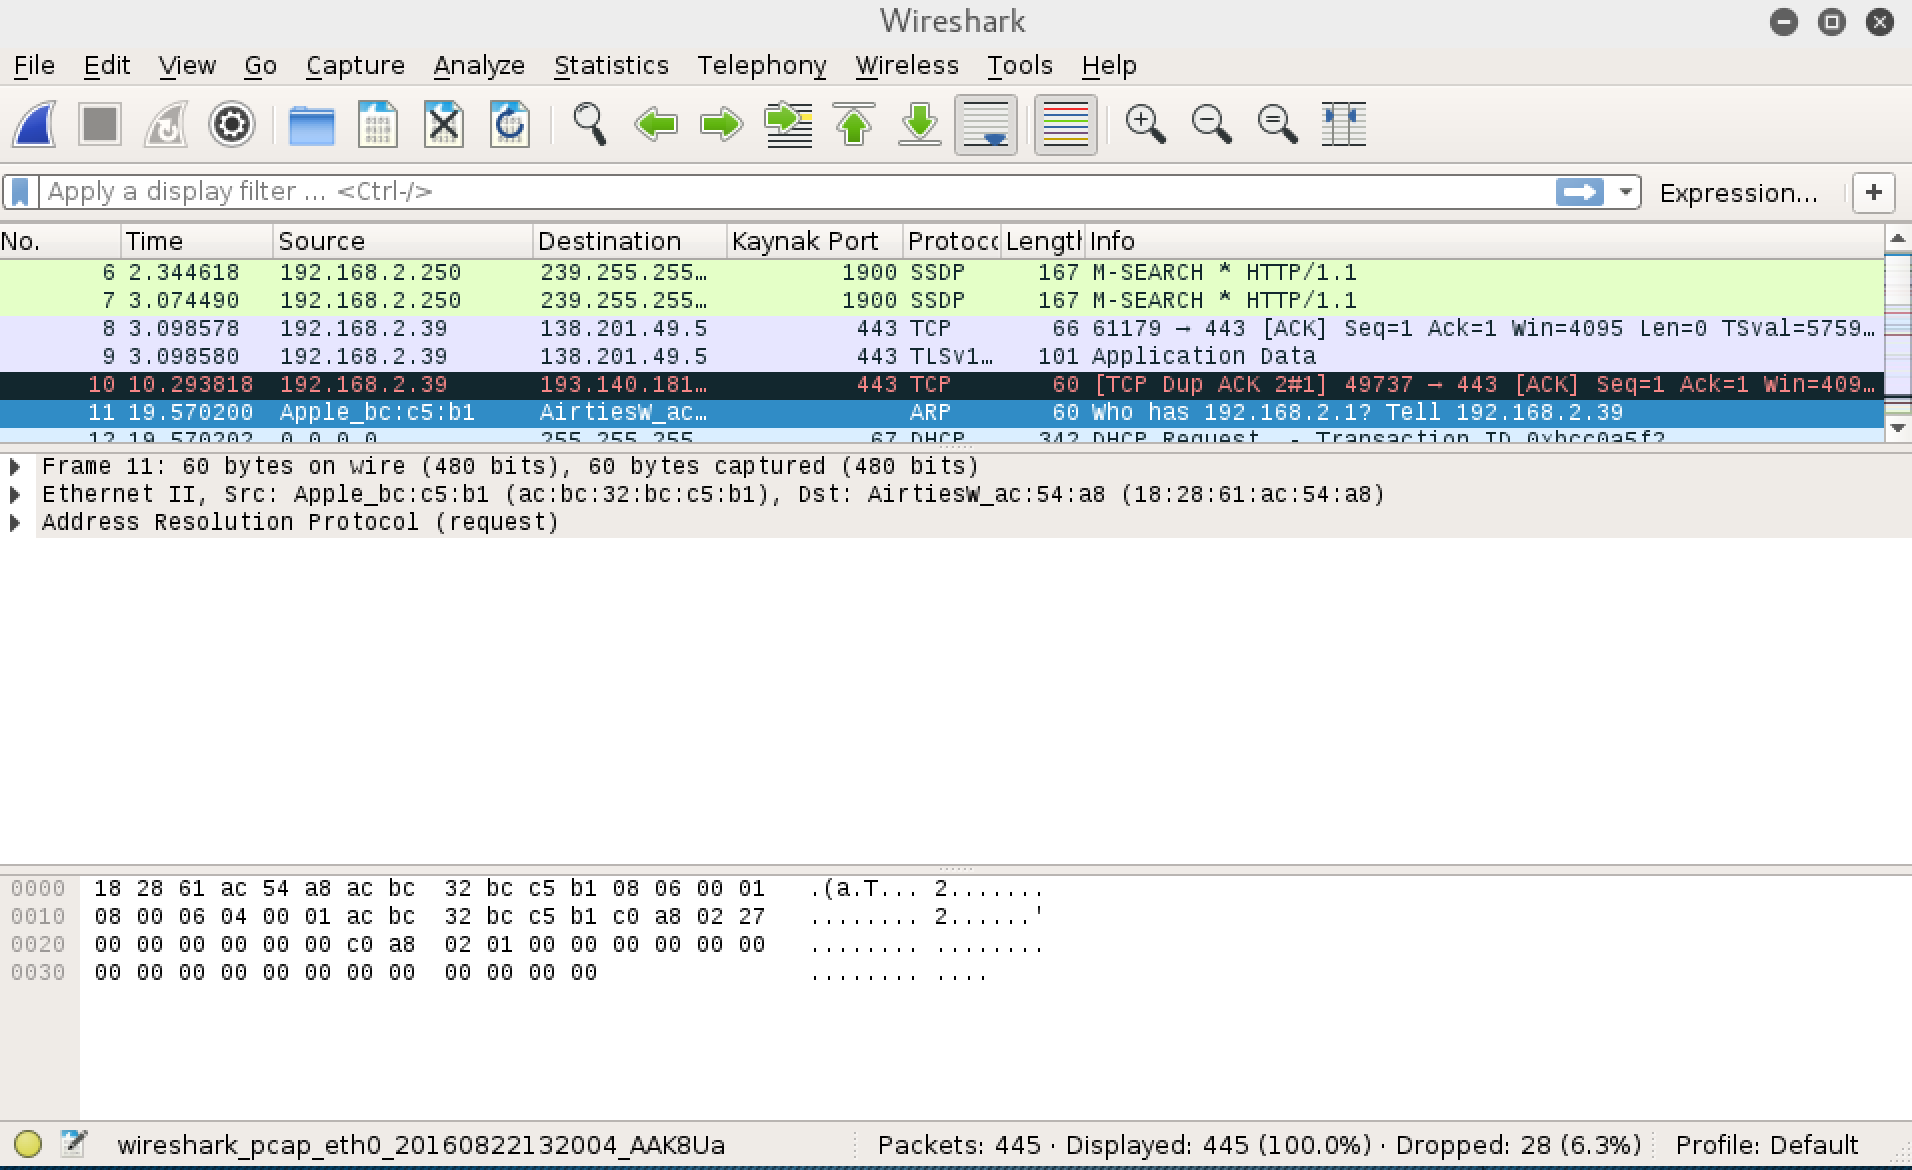1912x1170 pixels.
Task: Zoom in on packet text
Action: pos(1145,125)
